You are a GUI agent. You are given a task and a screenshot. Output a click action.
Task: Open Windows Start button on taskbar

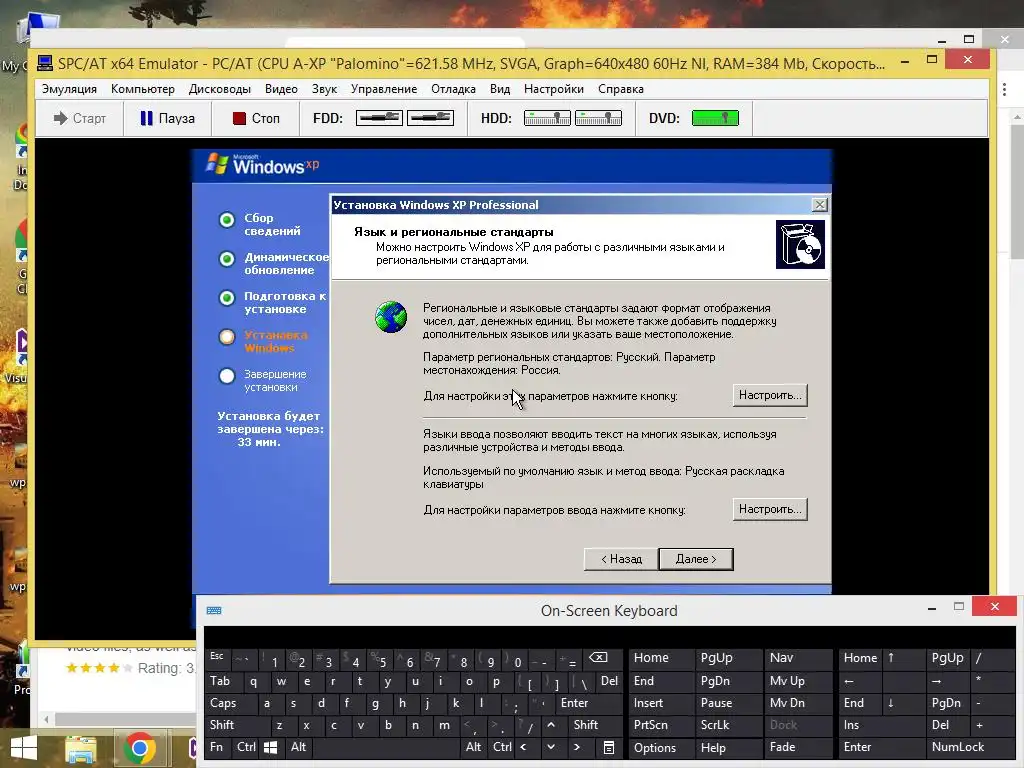point(24,748)
